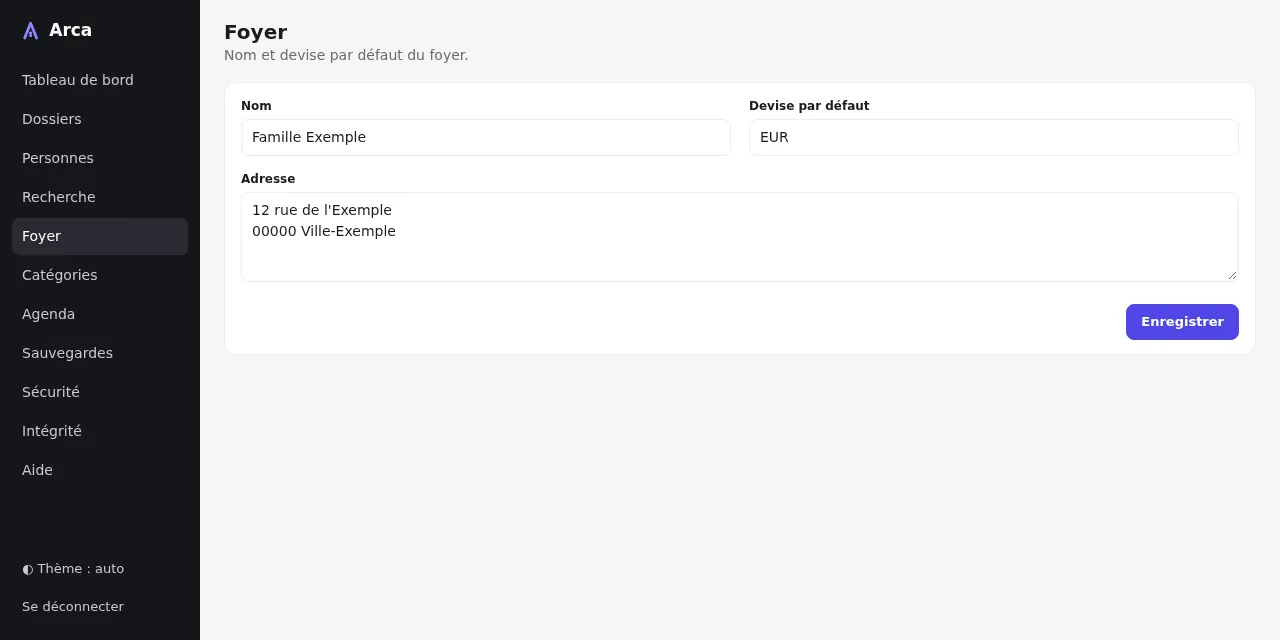Image resolution: width=1280 pixels, height=640 pixels.
Task: Toggle the Thème : auto setting
Action: [100, 569]
